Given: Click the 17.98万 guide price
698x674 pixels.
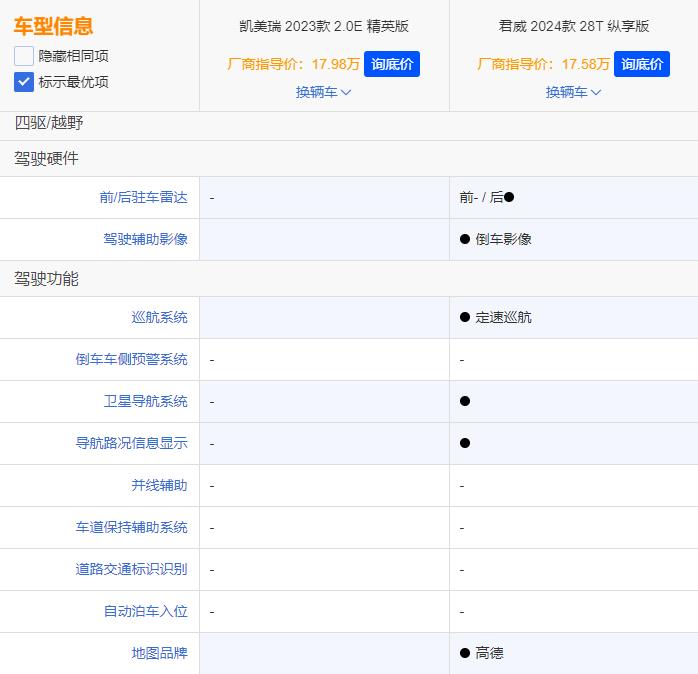Looking at the screenshot, I should [335, 64].
